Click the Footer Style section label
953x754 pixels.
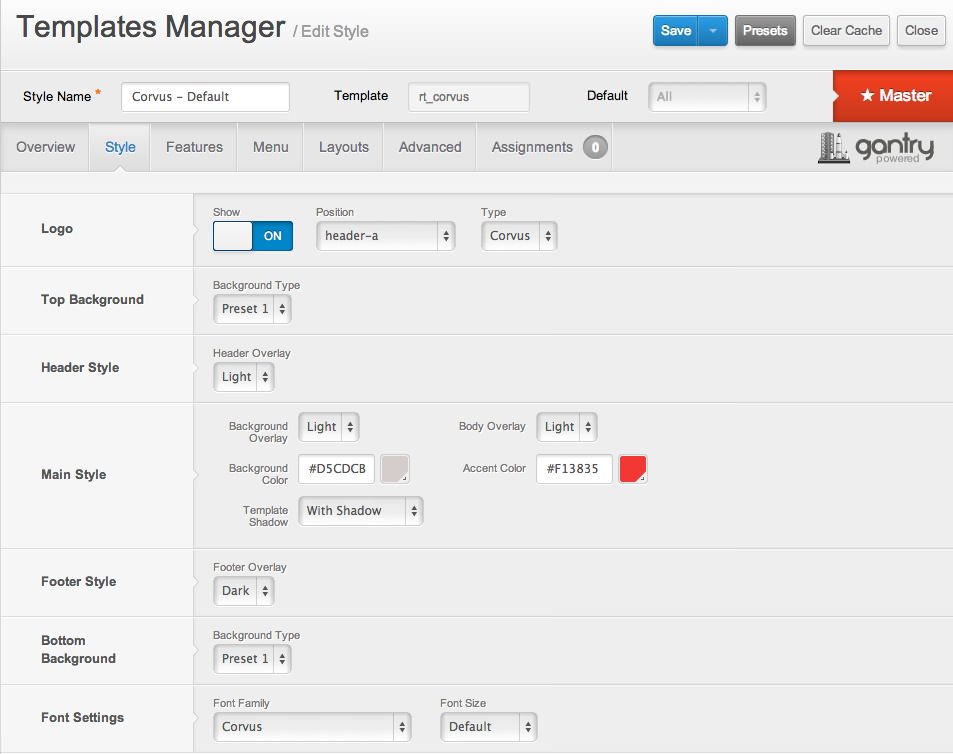click(78, 581)
